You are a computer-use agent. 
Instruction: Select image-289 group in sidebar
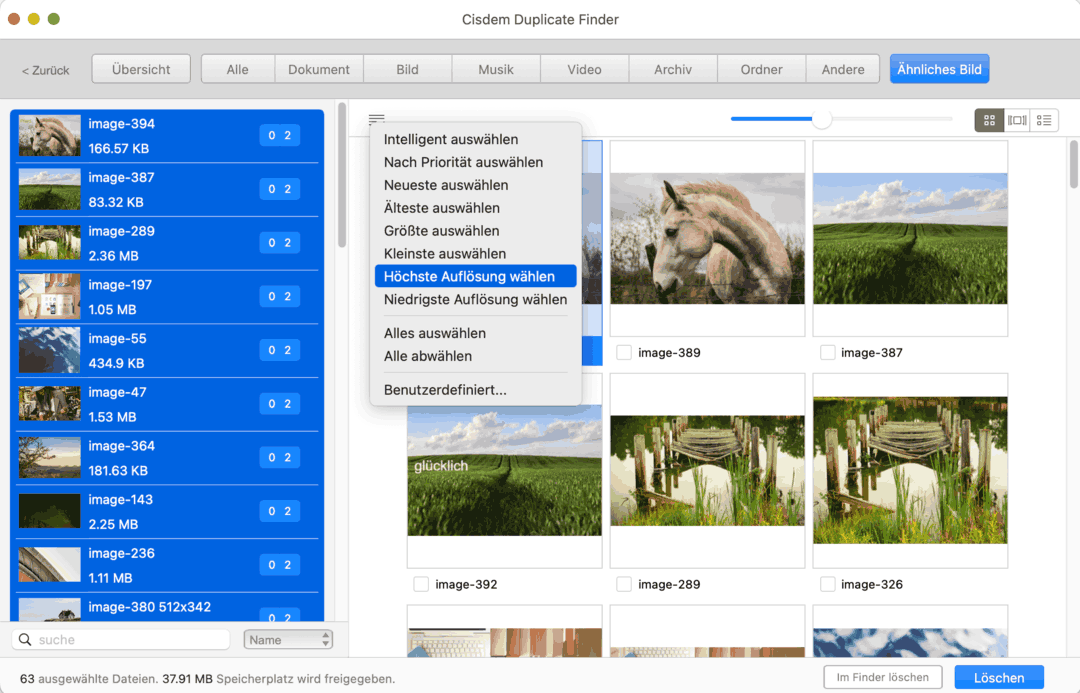click(x=167, y=243)
